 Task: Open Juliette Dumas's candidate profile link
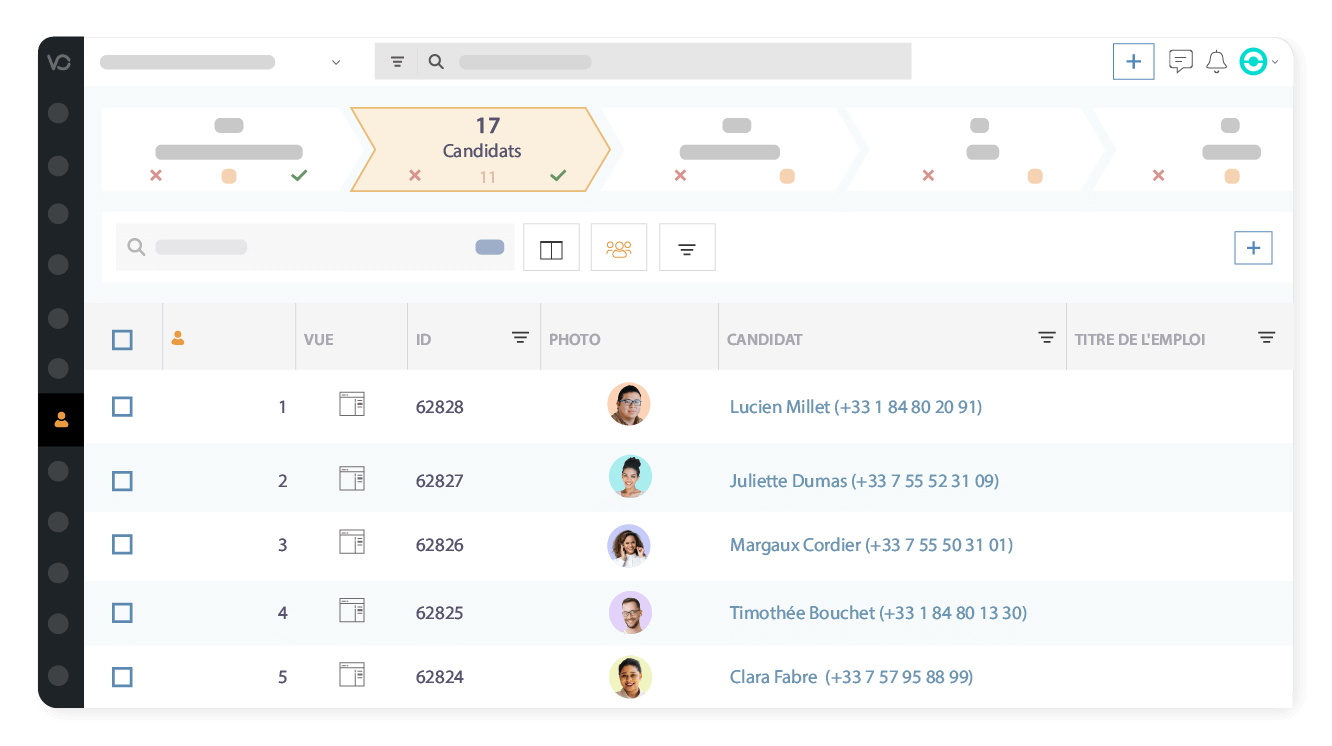(863, 481)
